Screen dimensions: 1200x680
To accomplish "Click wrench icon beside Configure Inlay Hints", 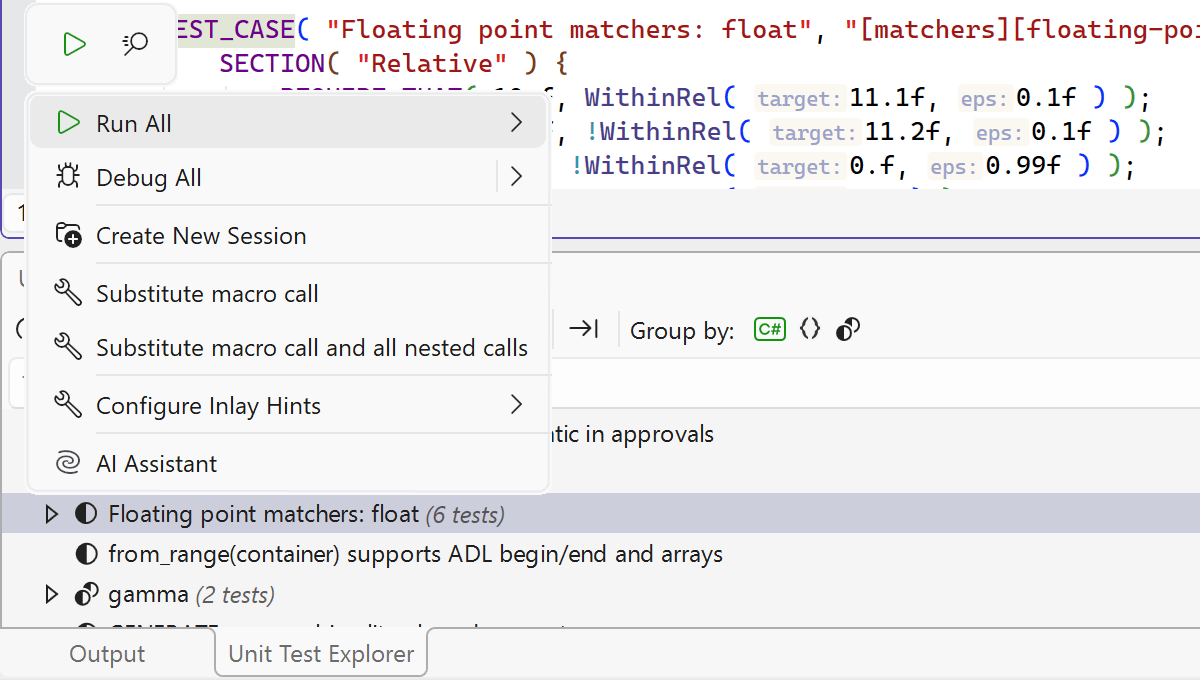I will [x=68, y=406].
